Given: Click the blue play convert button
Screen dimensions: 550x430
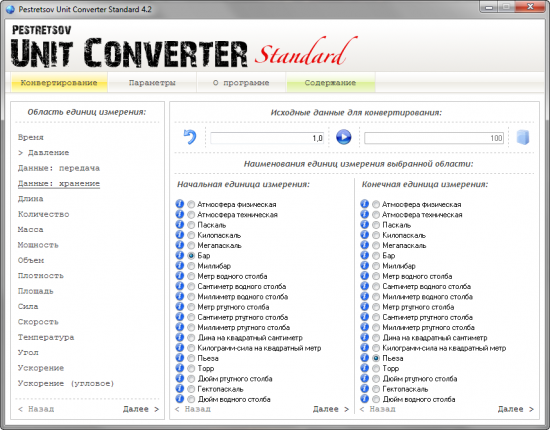Looking at the screenshot, I should (343, 137).
